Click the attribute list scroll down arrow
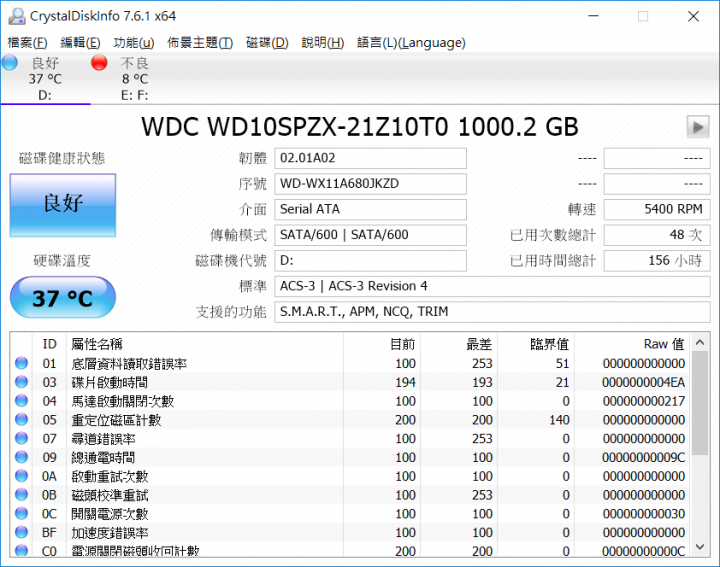Image resolution: width=720 pixels, height=567 pixels. click(x=700, y=547)
